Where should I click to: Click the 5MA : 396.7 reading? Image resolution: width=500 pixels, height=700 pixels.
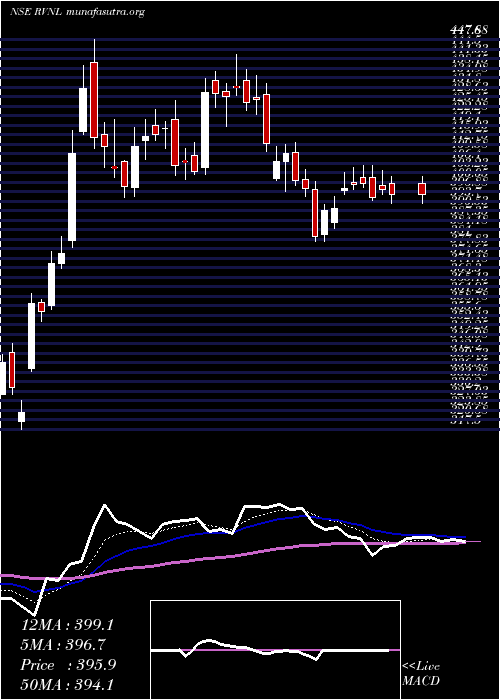coord(64,645)
